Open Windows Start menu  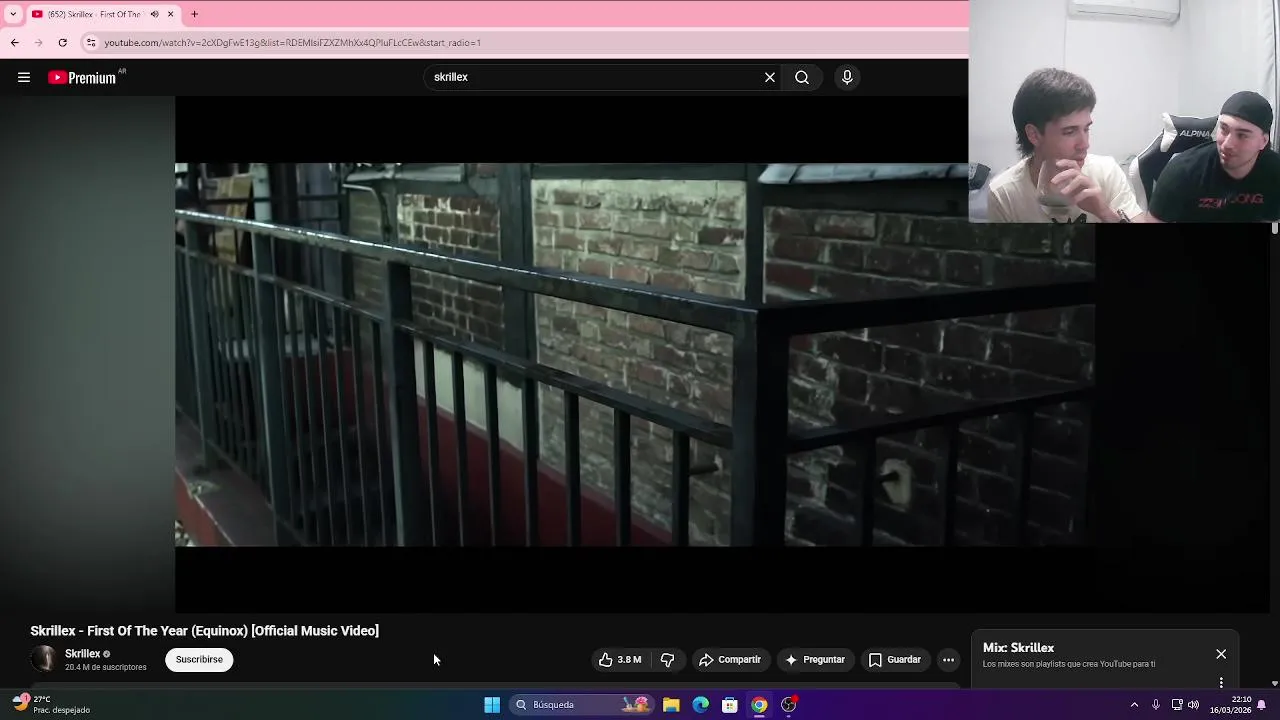coord(492,705)
